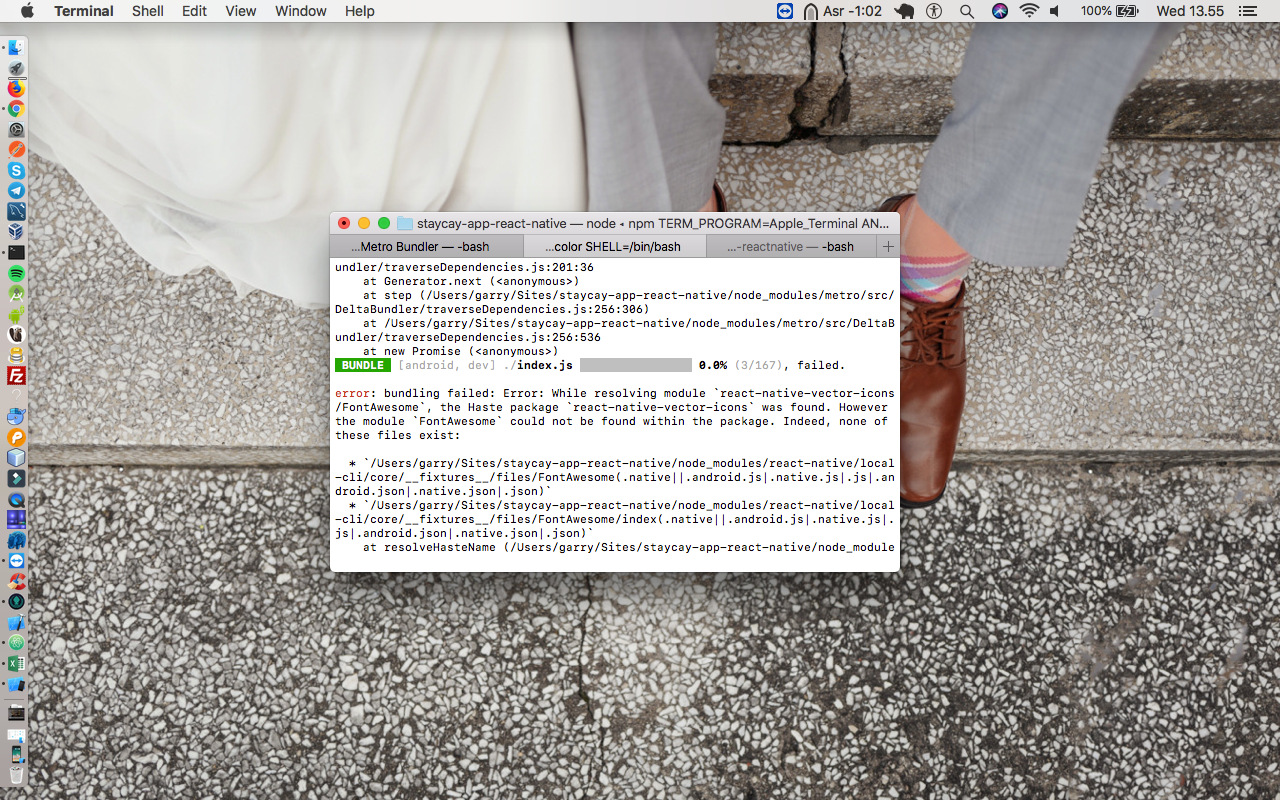This screenshot has width=1280, height=800.
Task: Open FileZilla from the Dock
Action: (x=16, y=376)
